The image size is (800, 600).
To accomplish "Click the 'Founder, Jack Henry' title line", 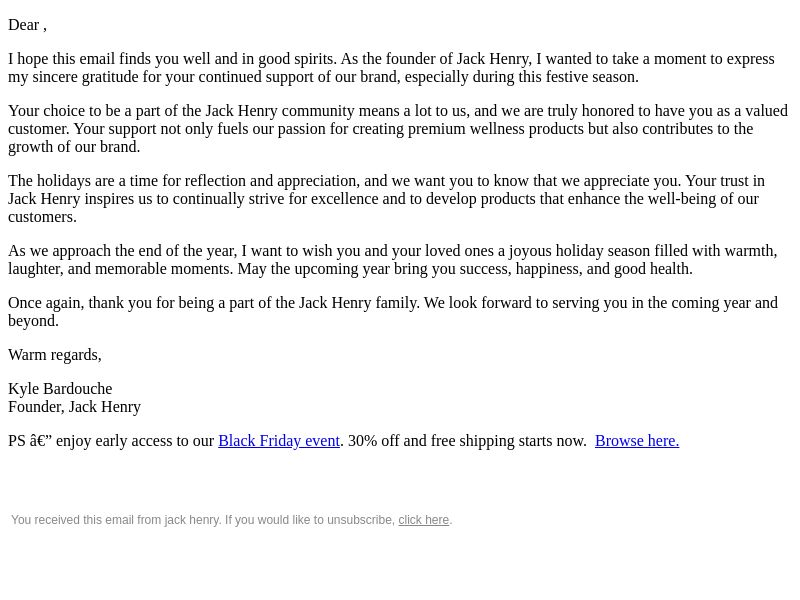I will click(x=74, y=407).
